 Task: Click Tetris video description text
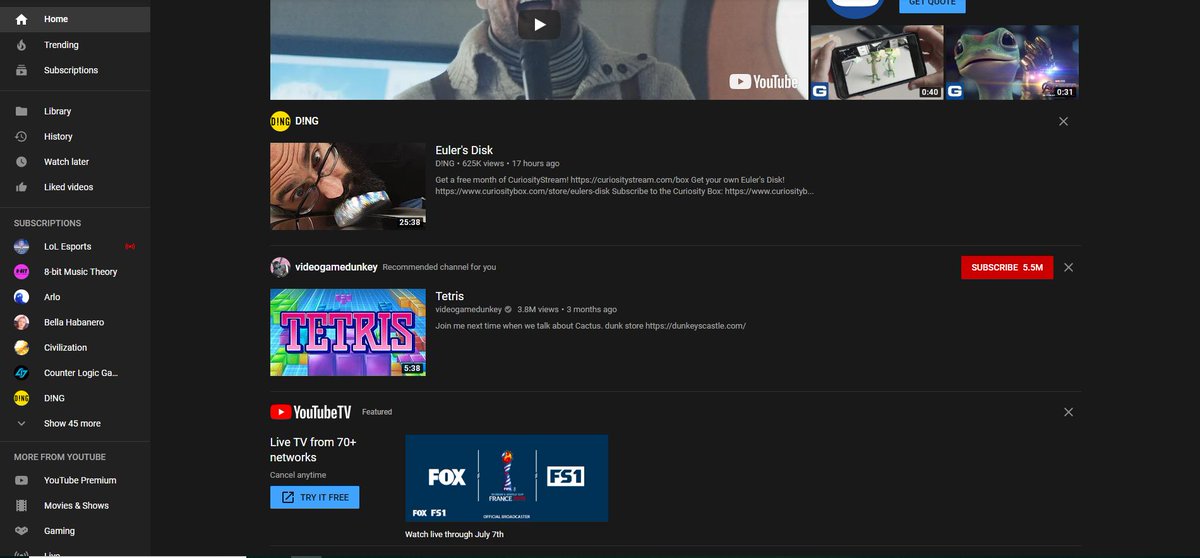590,326
